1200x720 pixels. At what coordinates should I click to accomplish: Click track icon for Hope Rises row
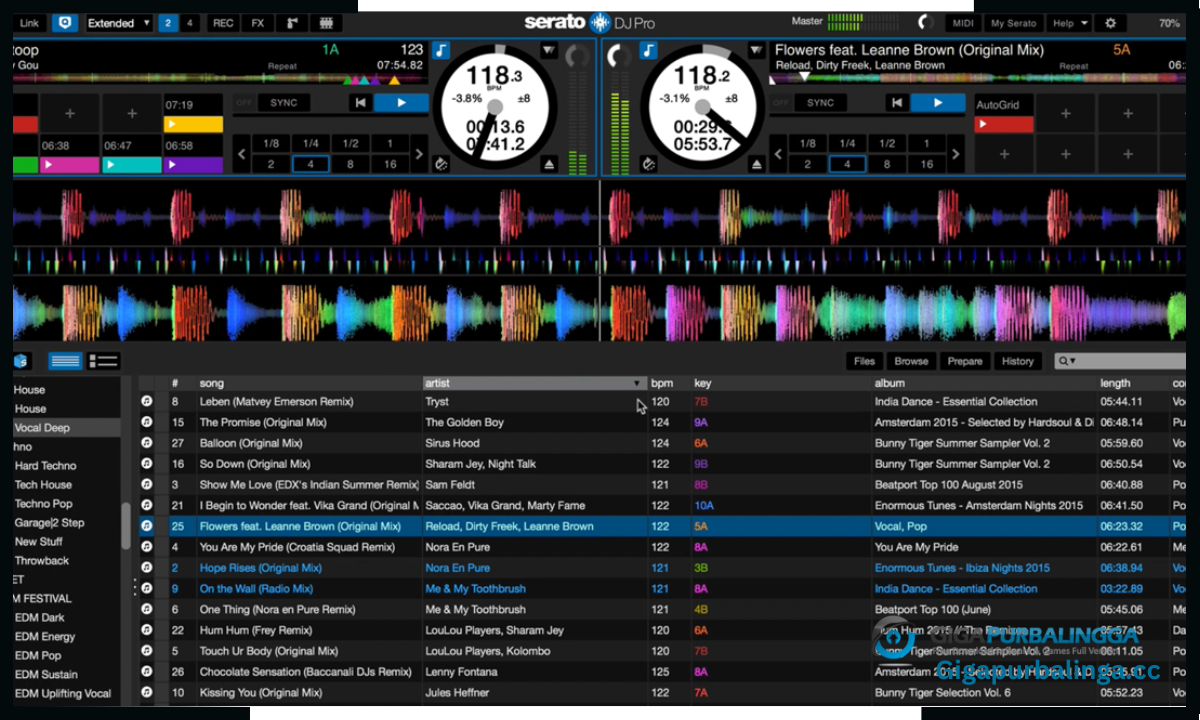[146, 568]
